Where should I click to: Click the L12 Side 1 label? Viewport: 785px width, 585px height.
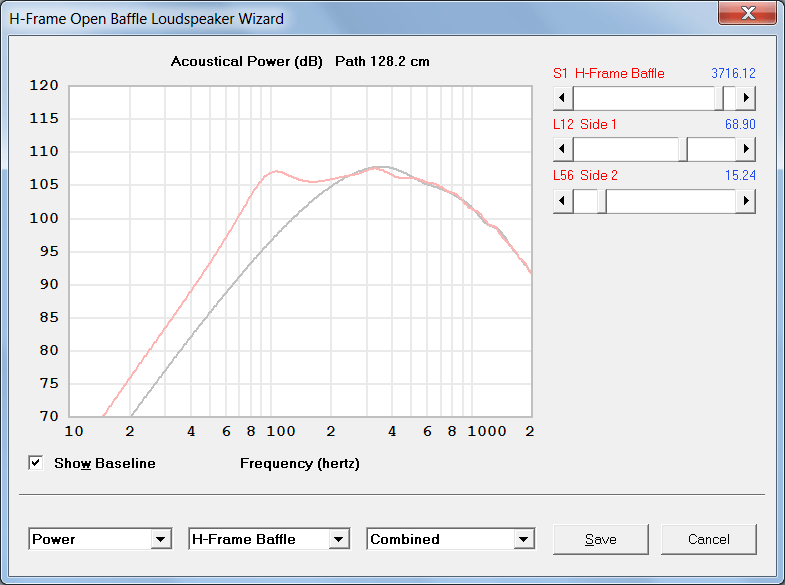tap(585, 124)
